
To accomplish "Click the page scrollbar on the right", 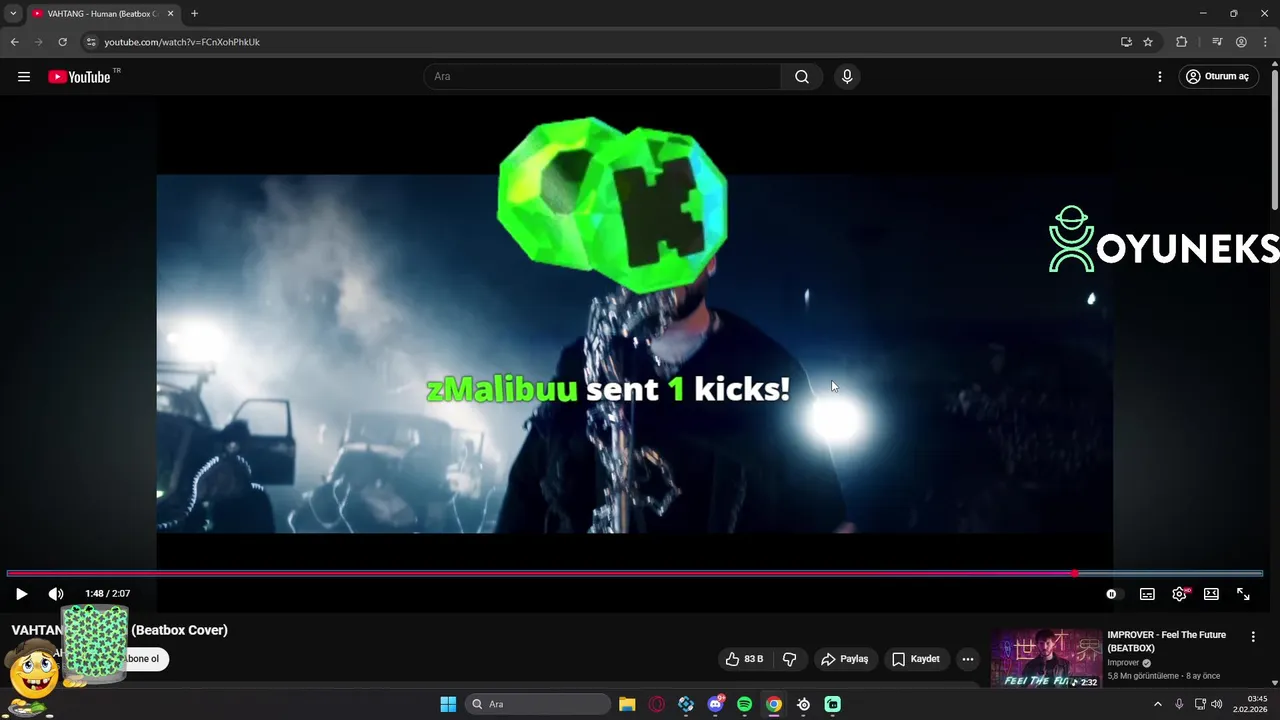I will (1275, 140).
